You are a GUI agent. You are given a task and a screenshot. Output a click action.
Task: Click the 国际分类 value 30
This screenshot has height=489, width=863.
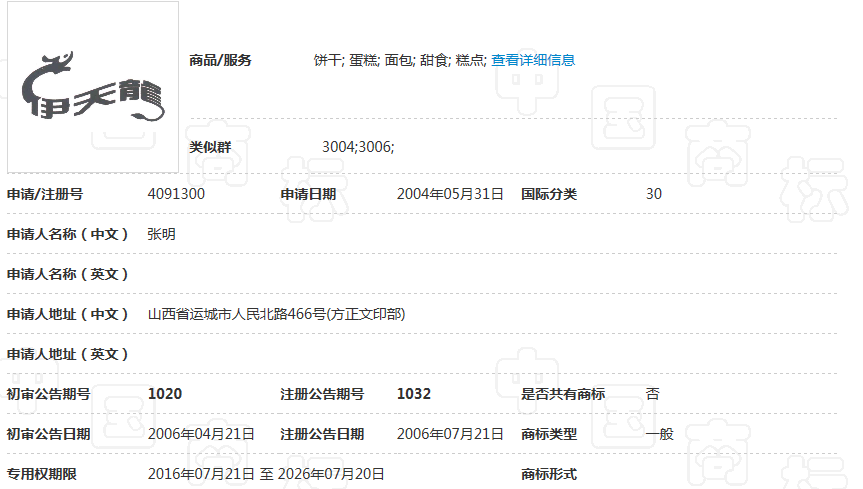click(x=653, y=194)
